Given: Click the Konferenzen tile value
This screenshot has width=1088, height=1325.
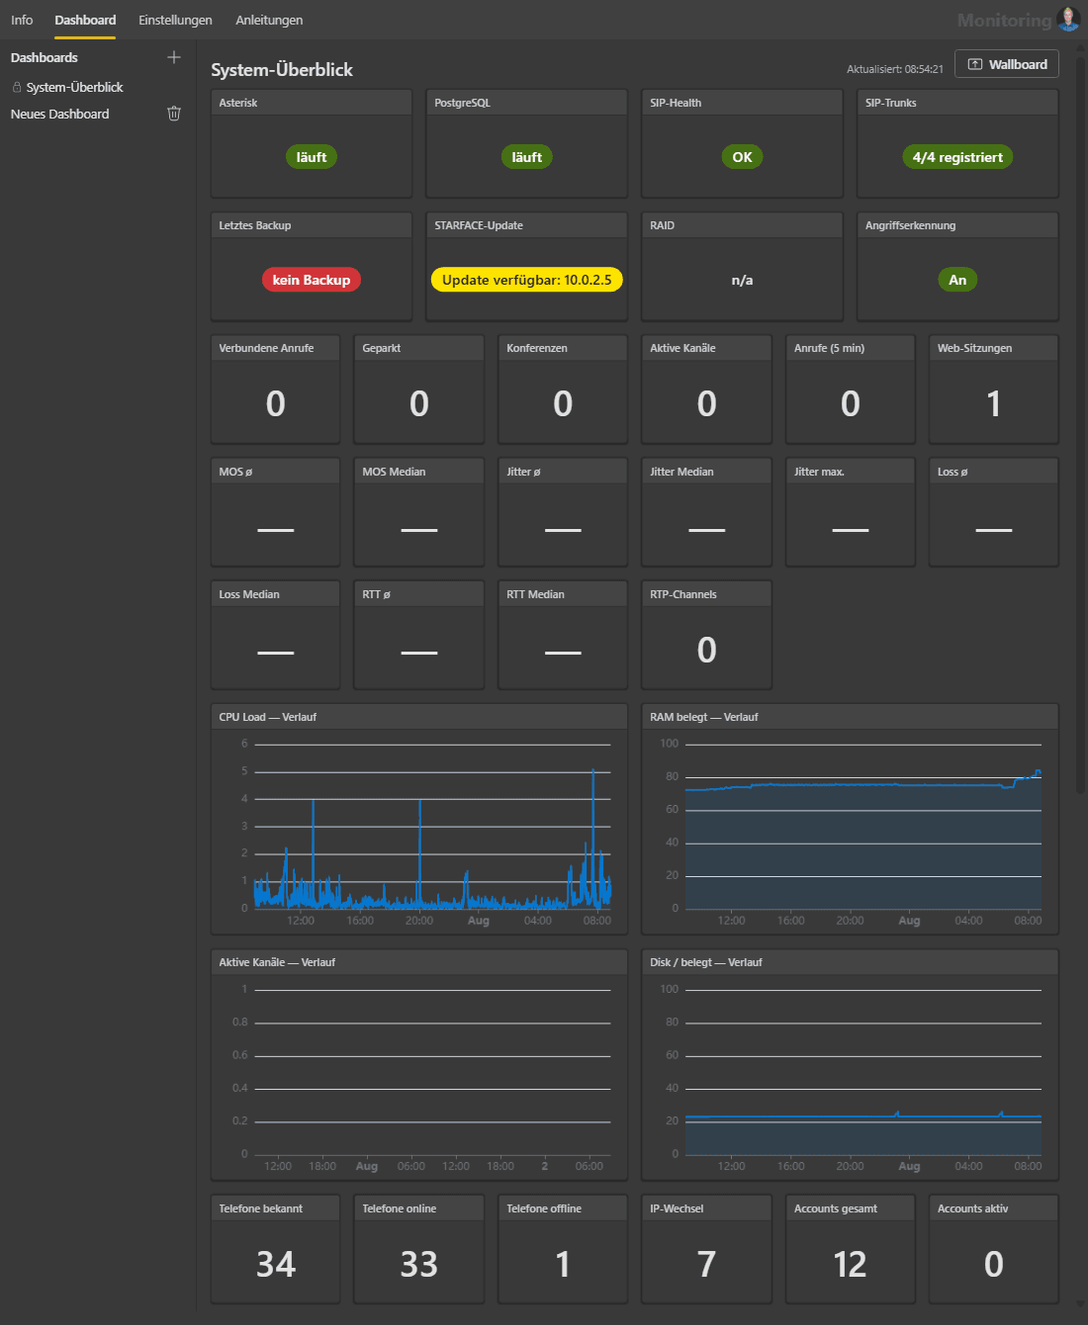Looking at the screenshot, I should click(563, 404).
